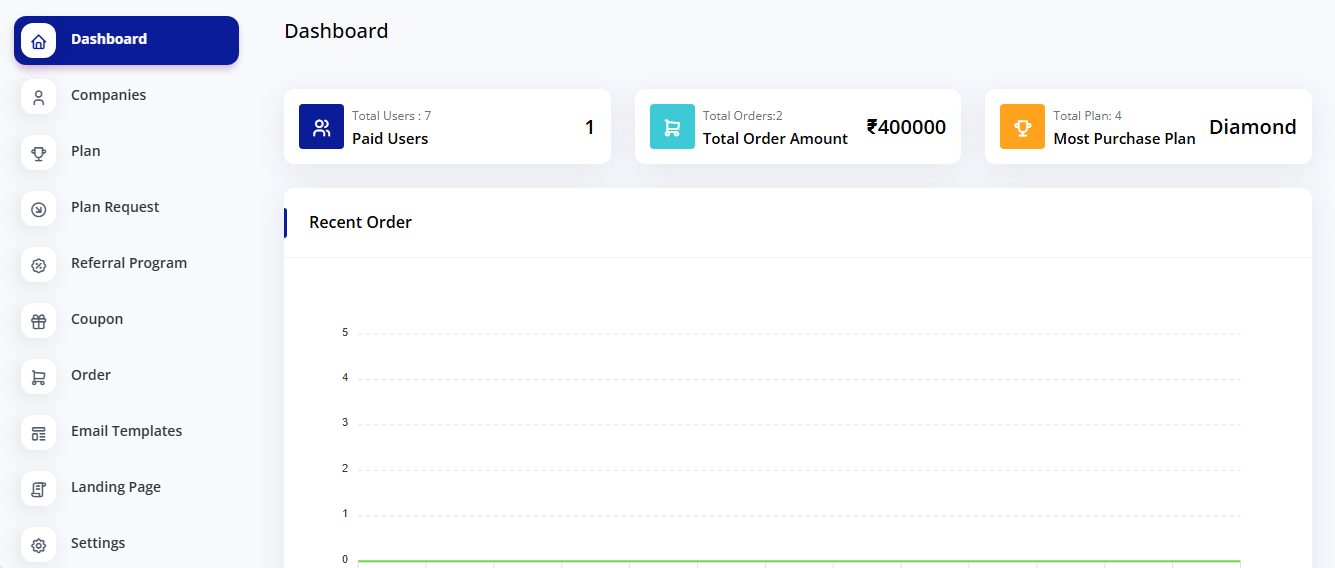Click the Plan trophy icon in sidebar
This screenshot has height=568, width=1335.
point(39,153)
